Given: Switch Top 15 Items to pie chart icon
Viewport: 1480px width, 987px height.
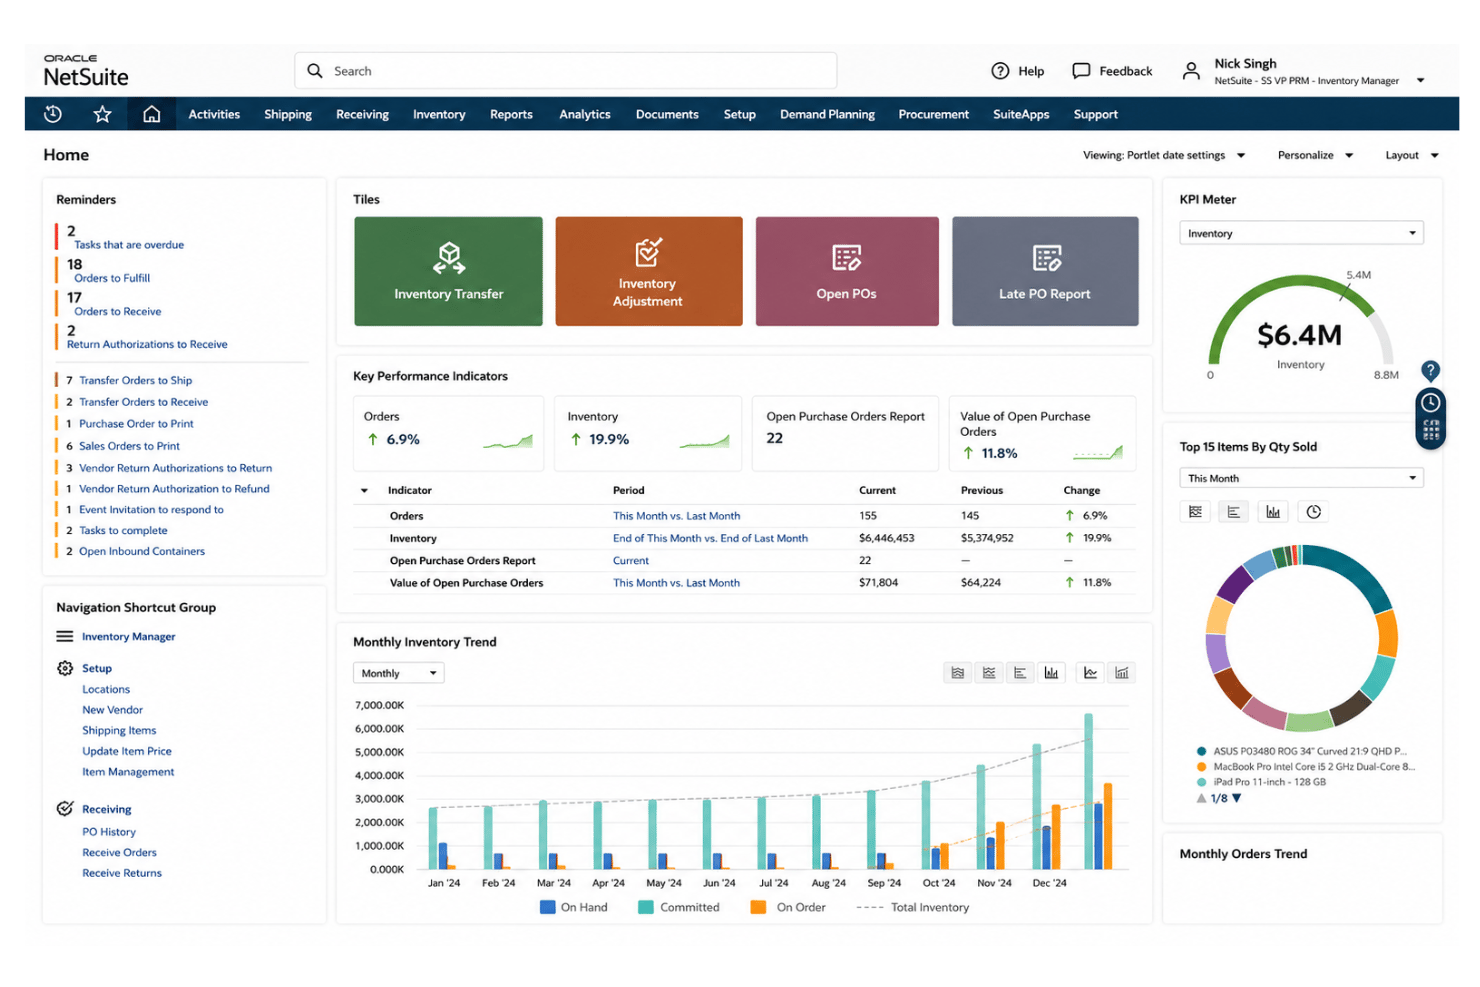Looking at the screenshot, I should (1314, 512).
